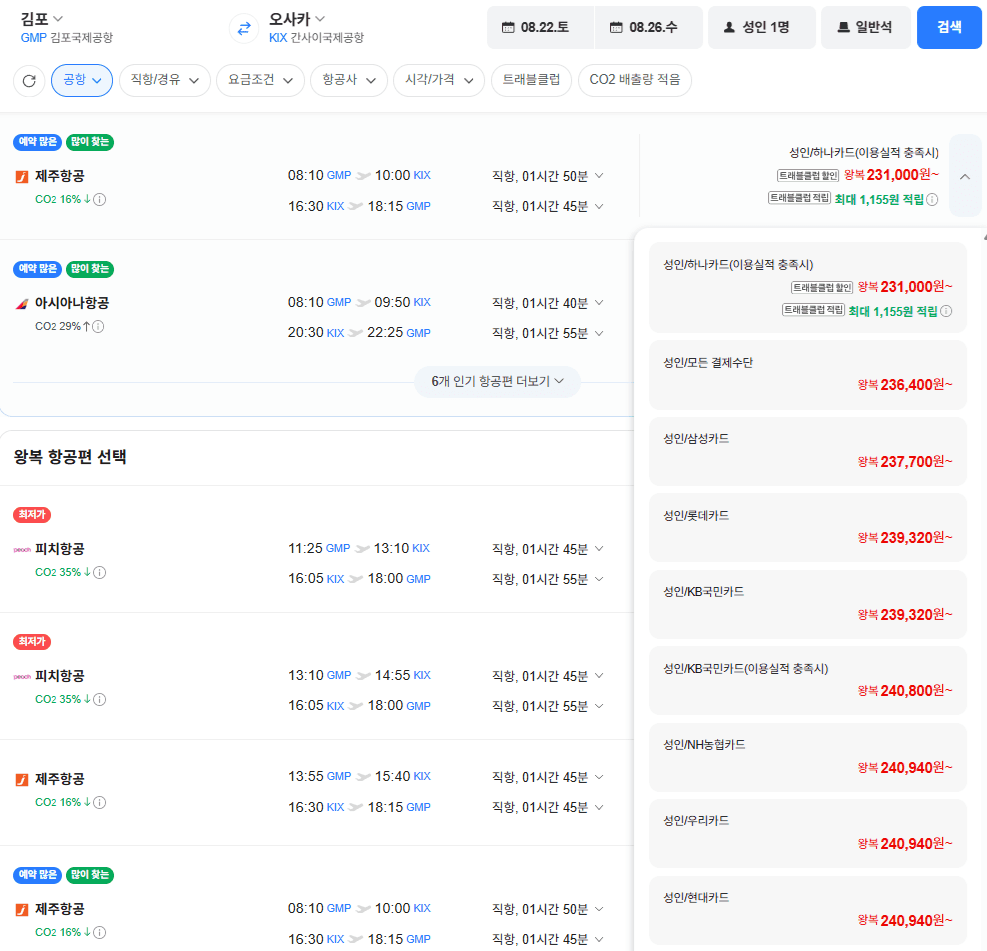
Task: Click 최저가 badge on 11:25 피치항공
Action: pyautogui.click(x=31, y=515)
